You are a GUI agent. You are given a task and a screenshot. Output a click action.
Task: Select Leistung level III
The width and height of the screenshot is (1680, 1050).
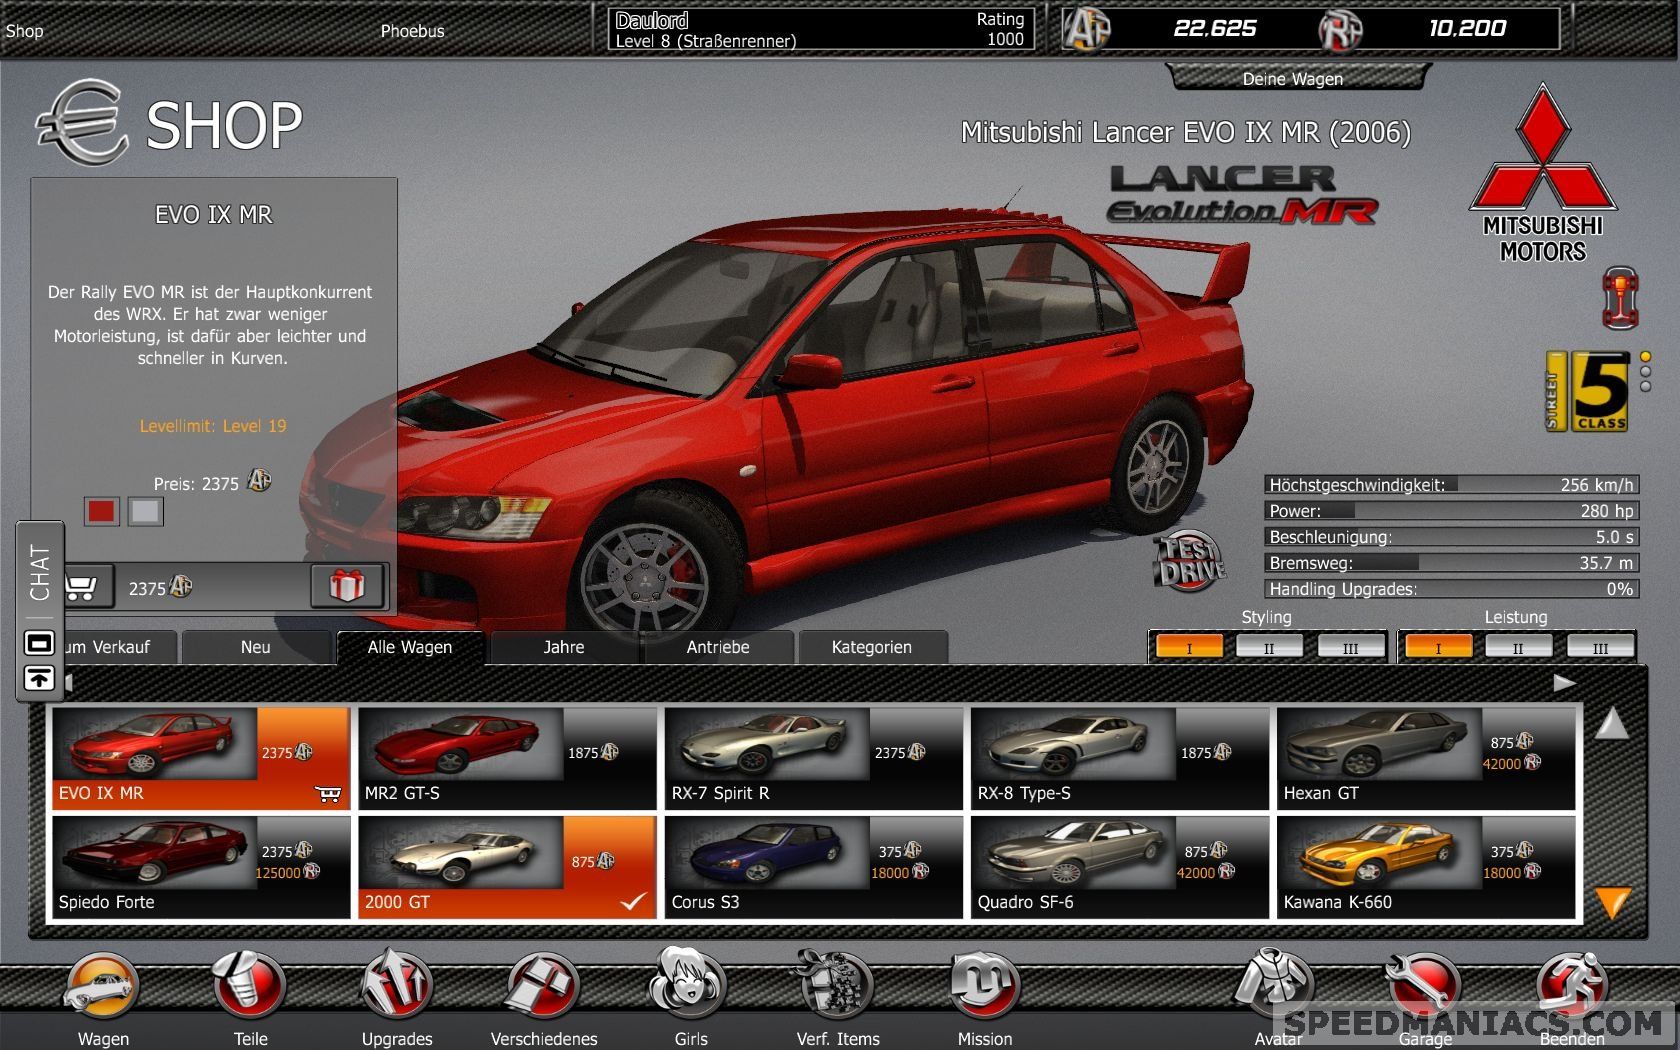[1600, 647]
